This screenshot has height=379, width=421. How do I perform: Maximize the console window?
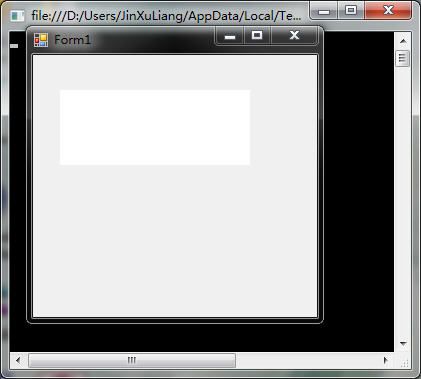(x=351, y=10)
